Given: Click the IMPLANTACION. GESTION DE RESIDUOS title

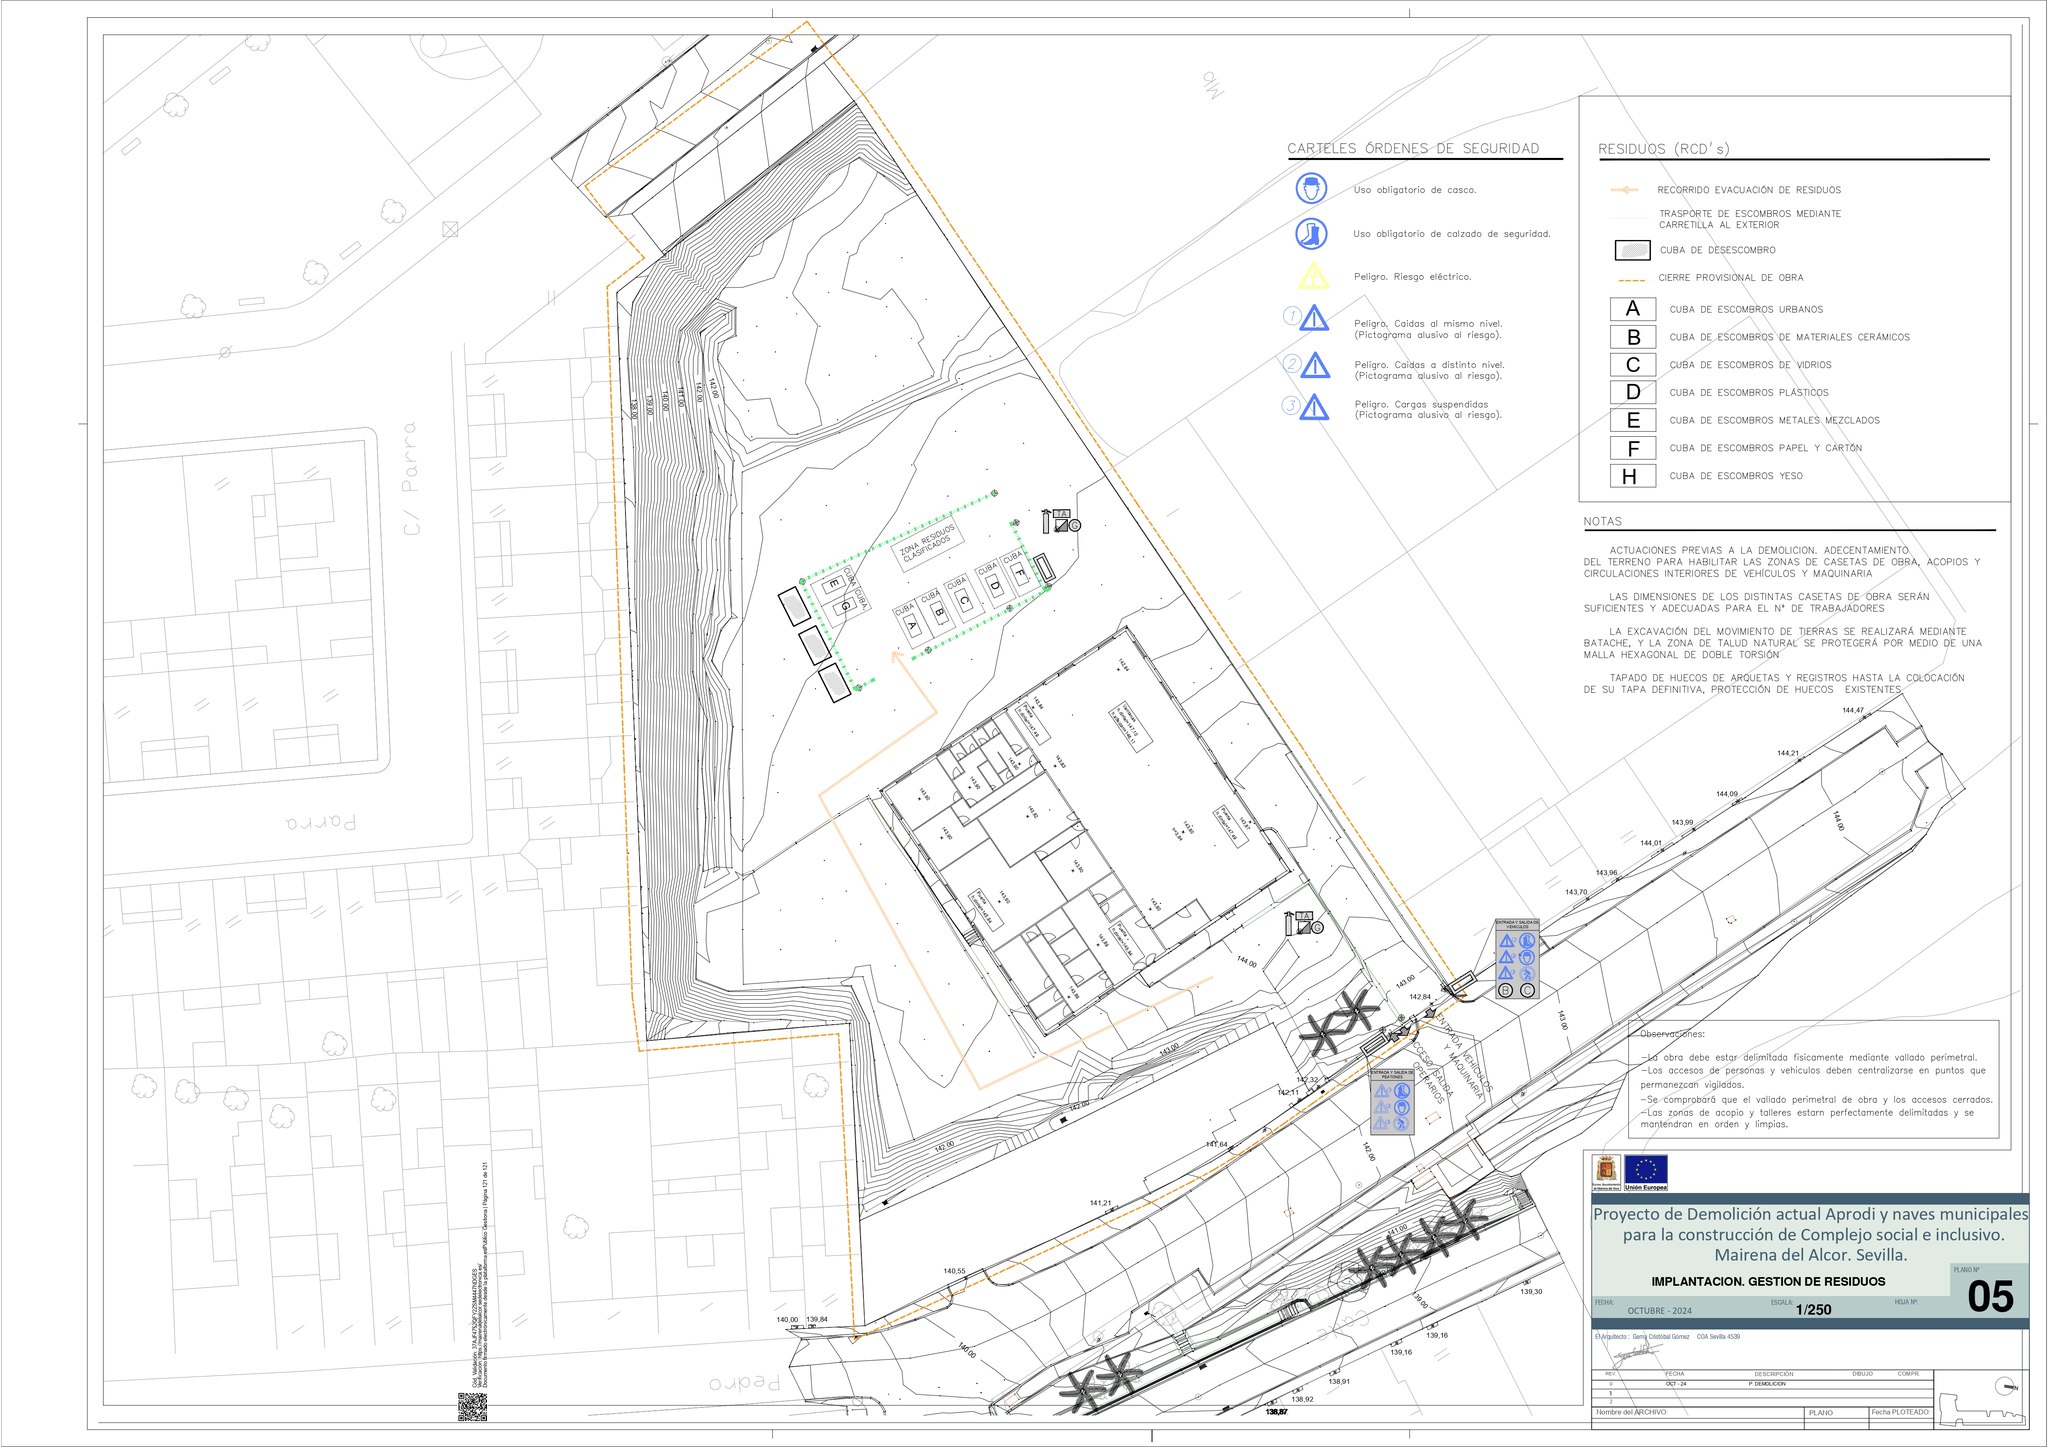Looking at the screenshot, I should 1768,1281.
